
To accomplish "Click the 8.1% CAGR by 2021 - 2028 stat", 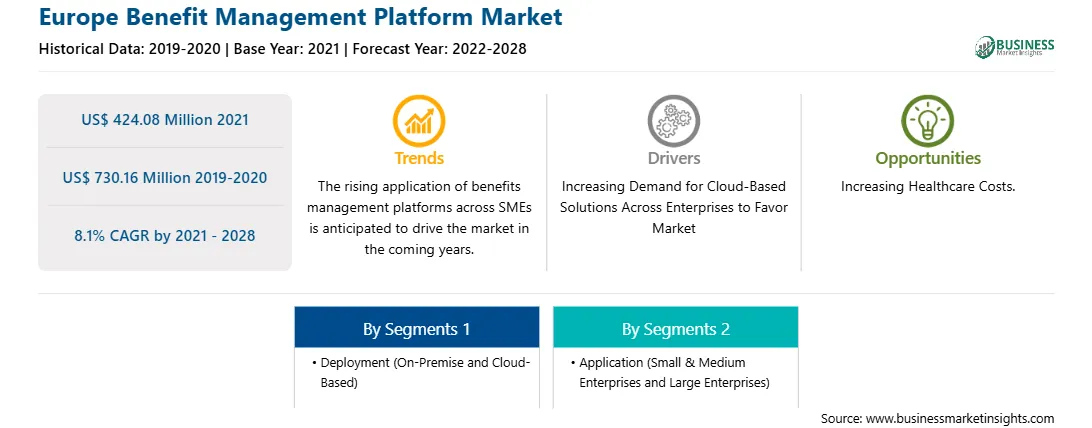I will (x=164, y=236).
